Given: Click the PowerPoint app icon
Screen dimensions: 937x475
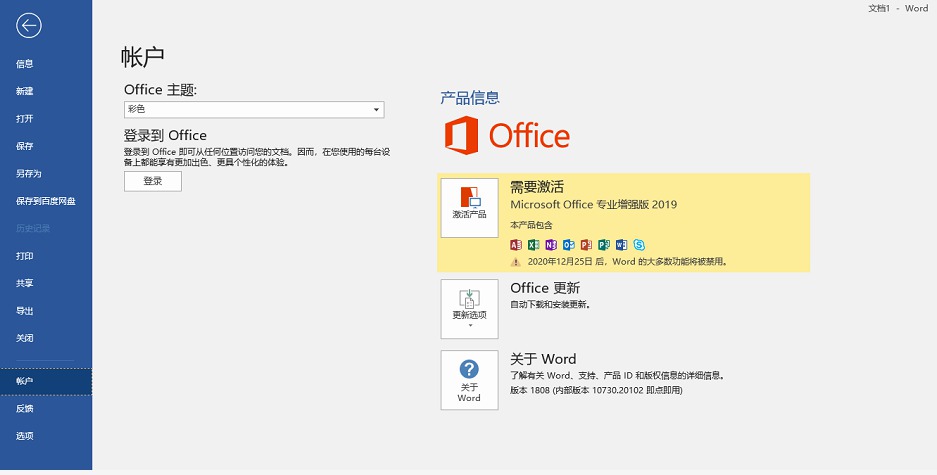Looking at the screenshot, I should (586, 244).
